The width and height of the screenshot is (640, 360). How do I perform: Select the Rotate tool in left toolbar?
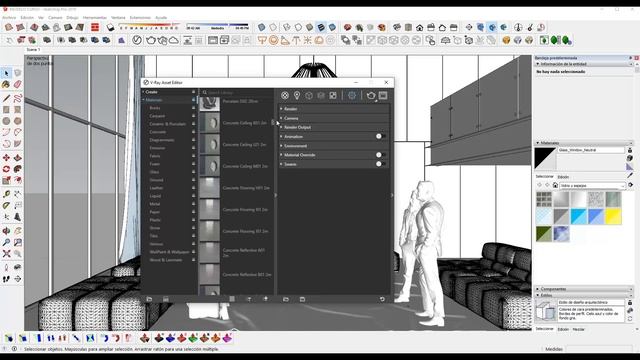point(6,169)
